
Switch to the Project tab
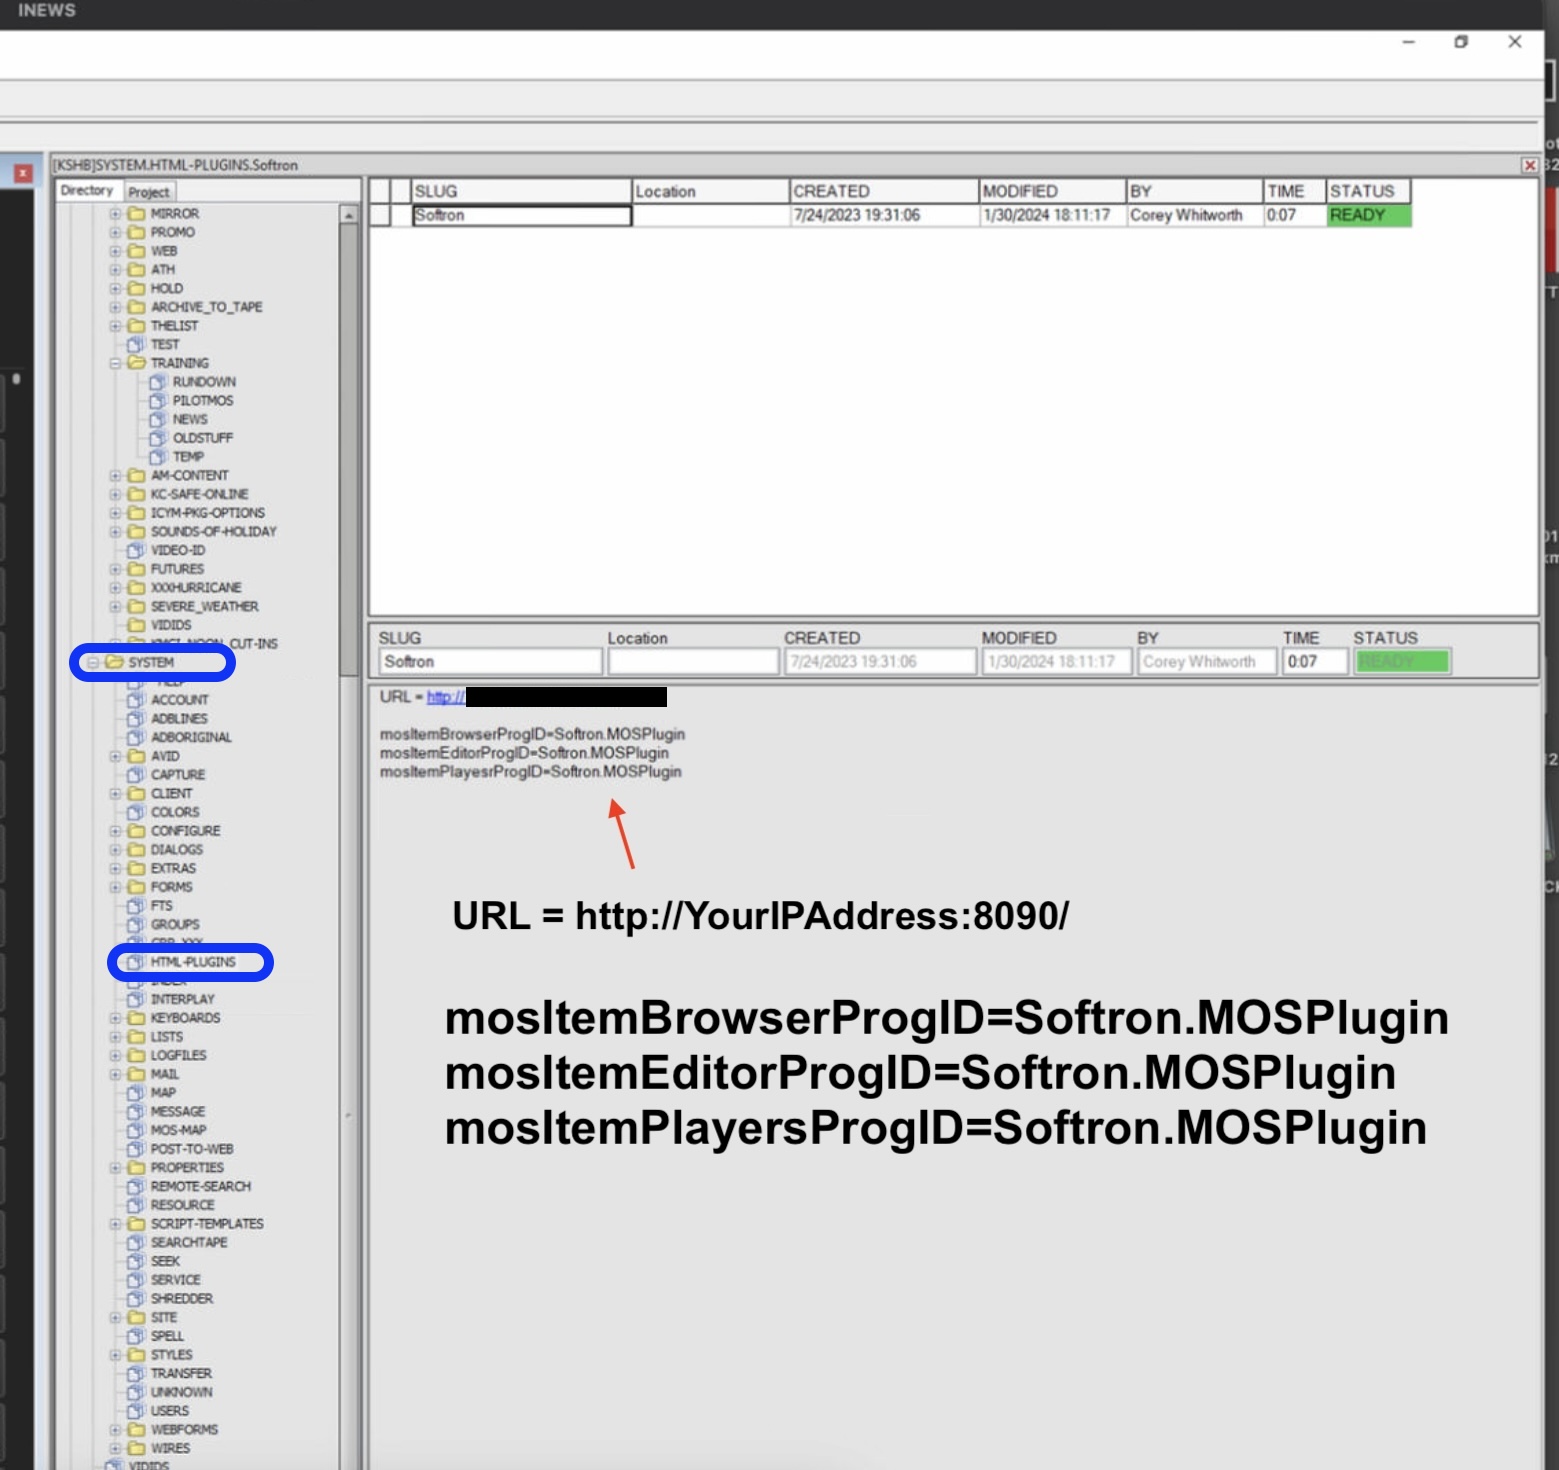[149, 191]
